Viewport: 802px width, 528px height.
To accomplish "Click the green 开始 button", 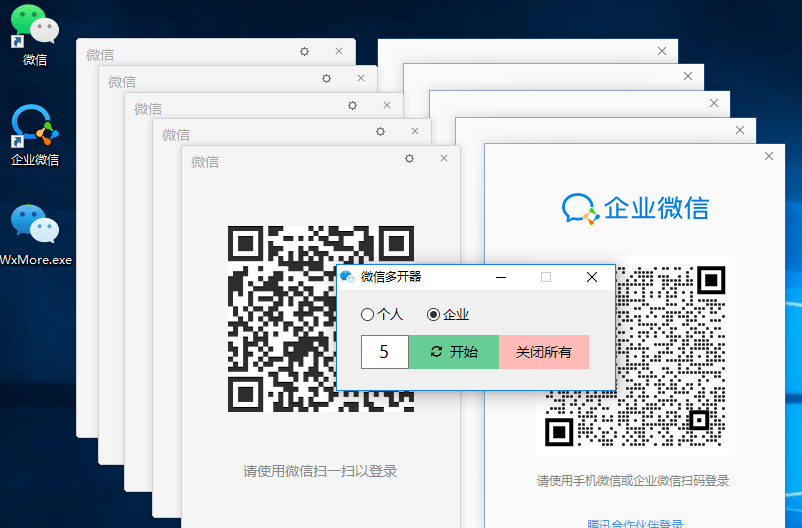I will [x=454, y=352].
